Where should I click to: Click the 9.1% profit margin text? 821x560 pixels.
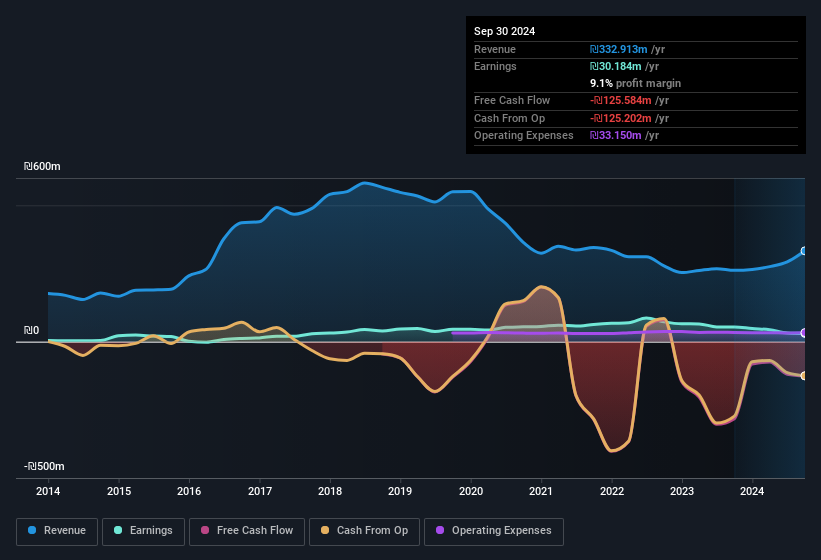[x=635, y=83]
